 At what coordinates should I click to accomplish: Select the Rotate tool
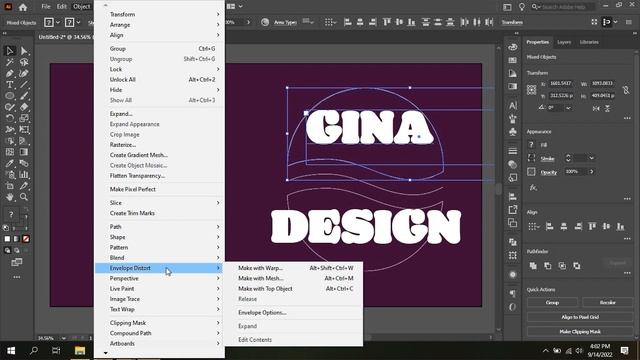[x=10, y=118]
